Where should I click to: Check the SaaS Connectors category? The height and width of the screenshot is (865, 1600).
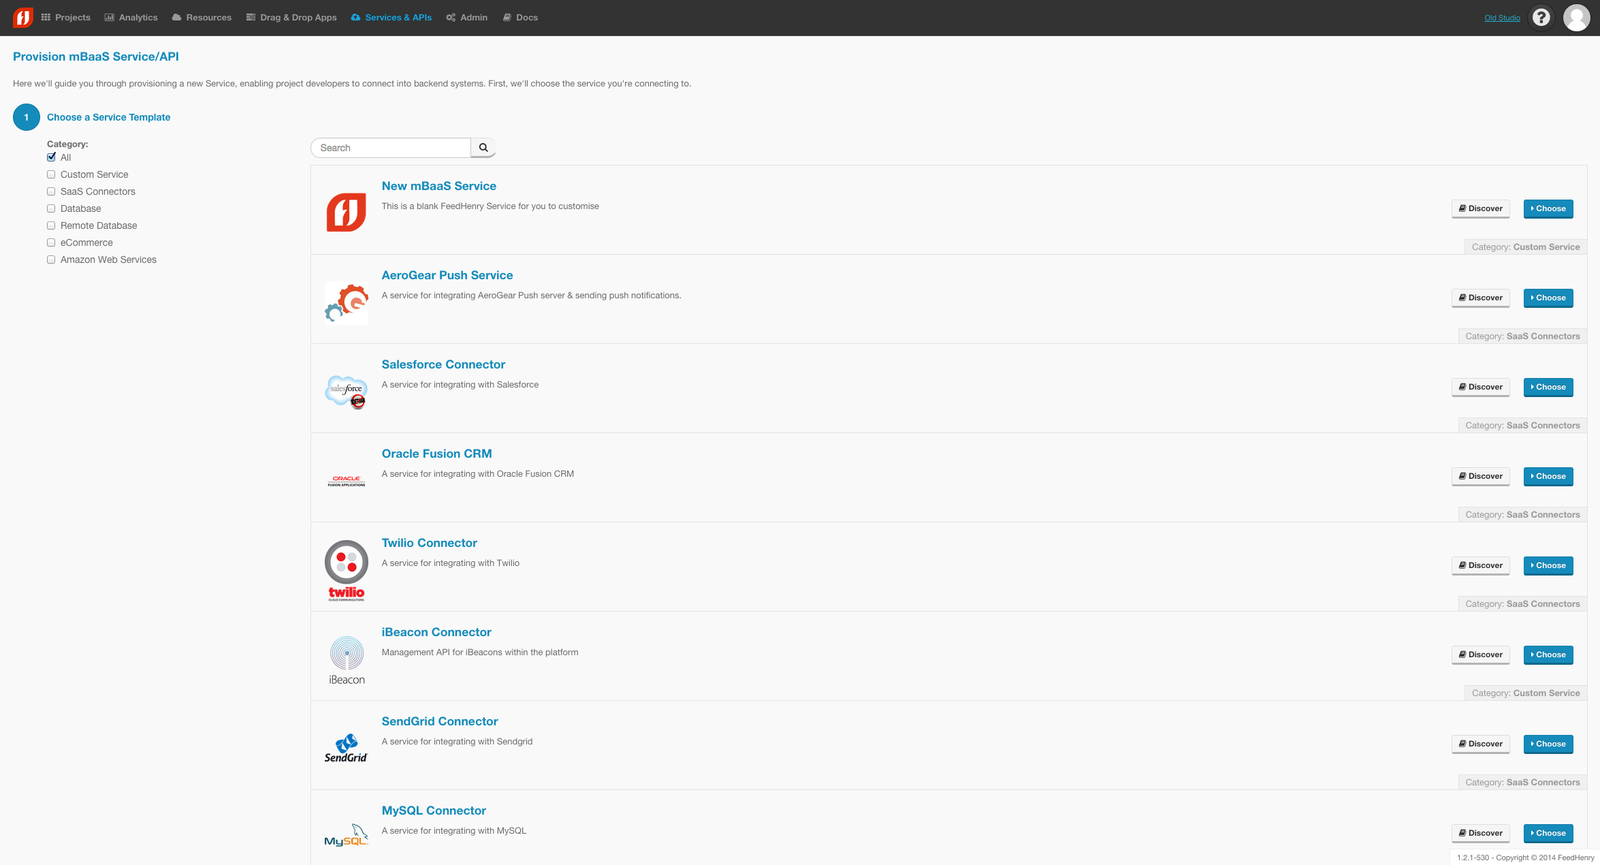point(51,191)
